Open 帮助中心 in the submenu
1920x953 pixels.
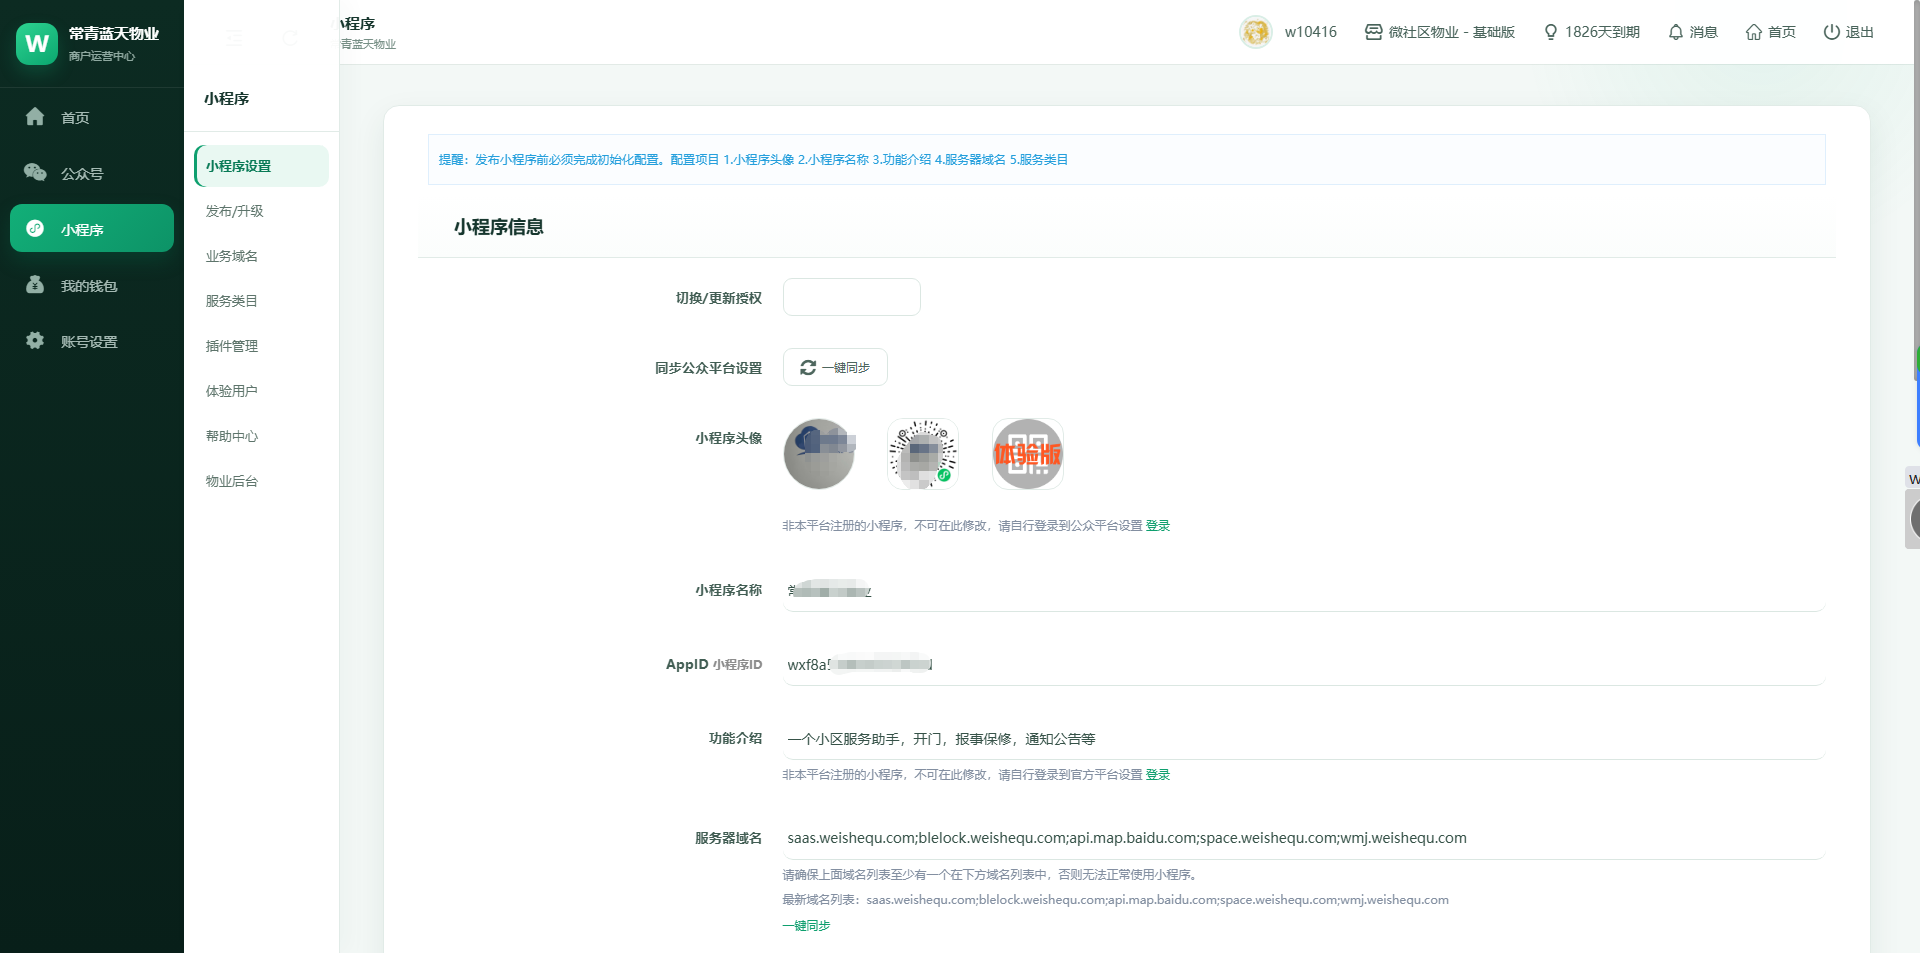[x=262, y=436]
